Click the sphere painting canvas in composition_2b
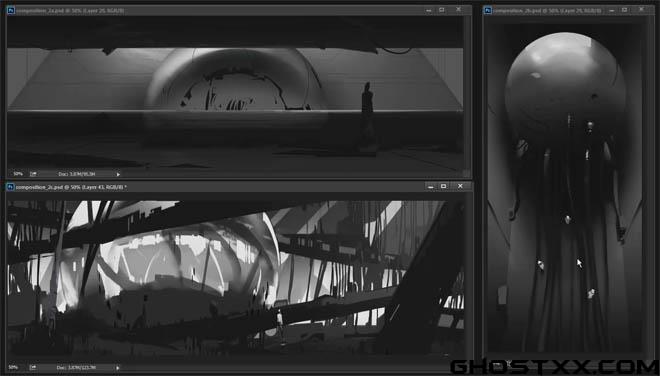660x376 pixels. (x=564, y=187)
